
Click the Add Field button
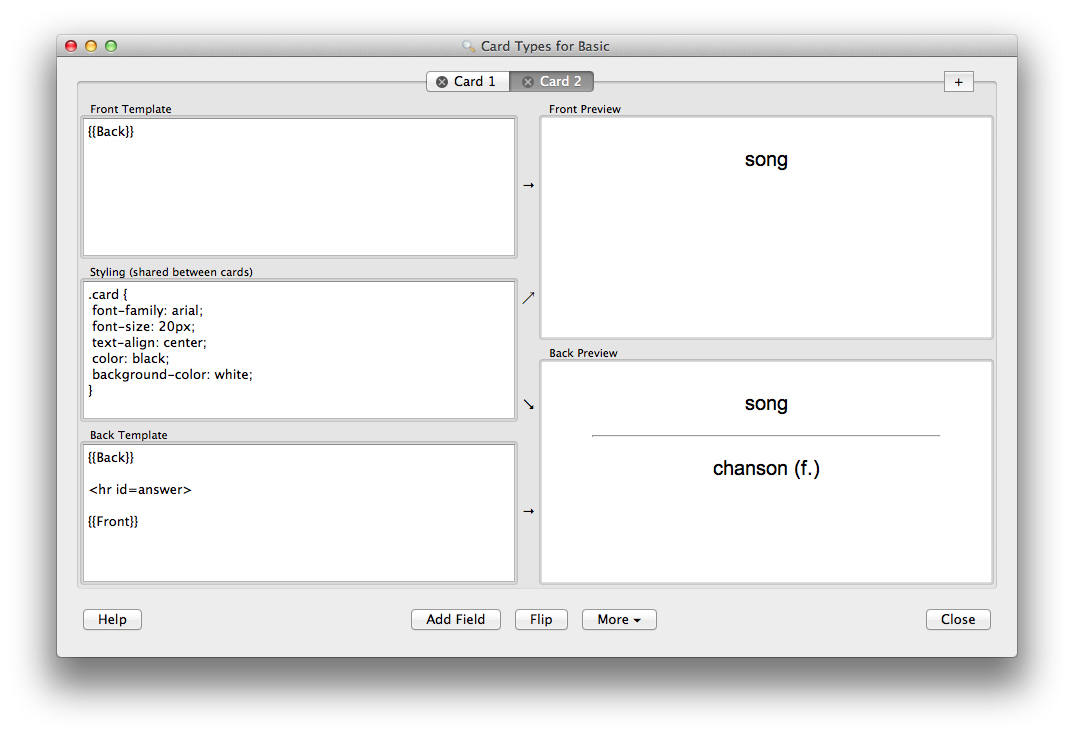455,620
